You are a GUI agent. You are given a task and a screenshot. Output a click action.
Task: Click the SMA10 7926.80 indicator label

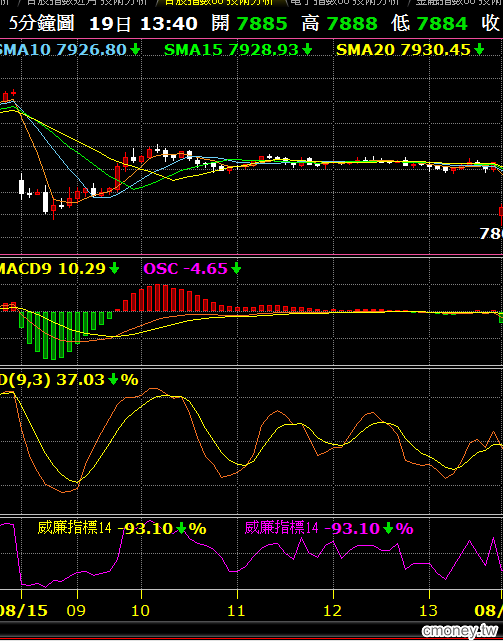coord(63,50)
